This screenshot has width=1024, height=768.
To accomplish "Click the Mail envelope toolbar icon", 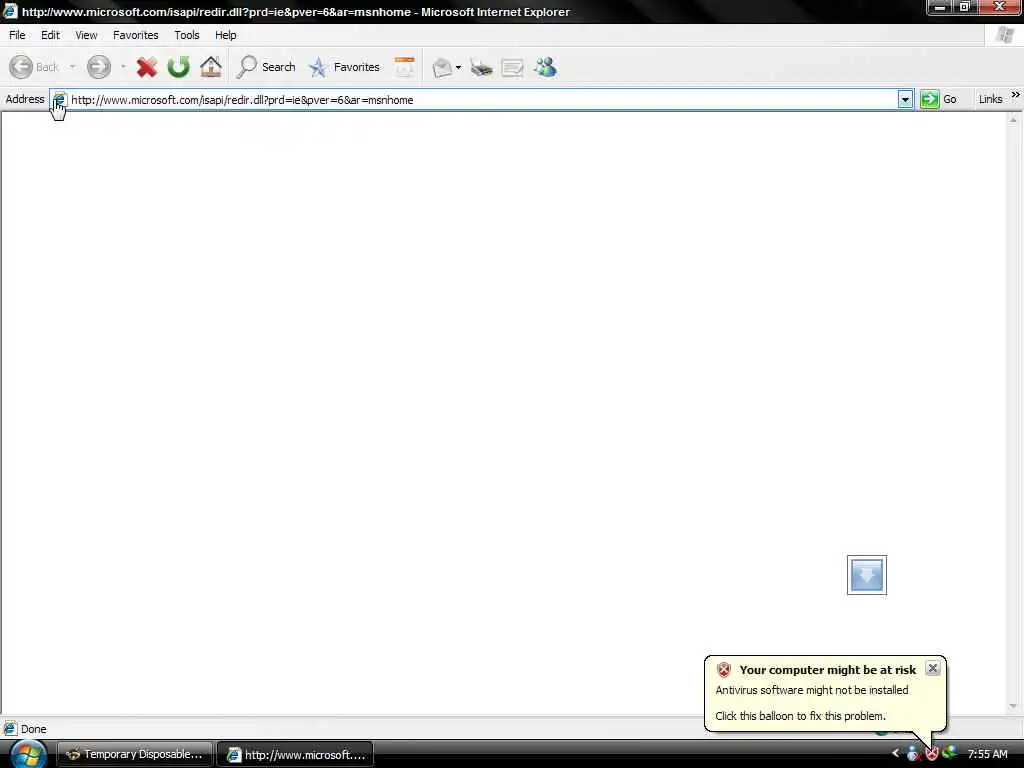I will point(442,67).
